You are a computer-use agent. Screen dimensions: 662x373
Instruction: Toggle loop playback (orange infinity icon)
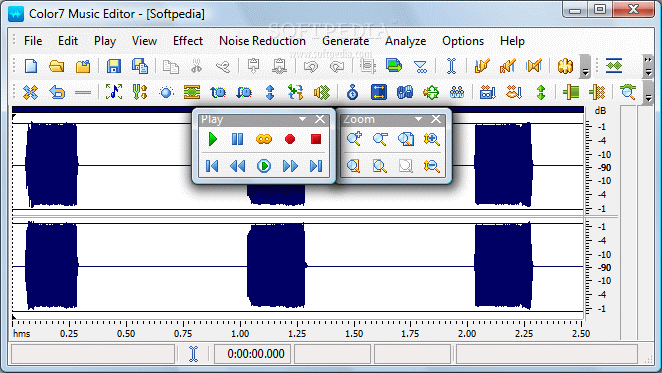pyautogui.click(x=264, y=139)
